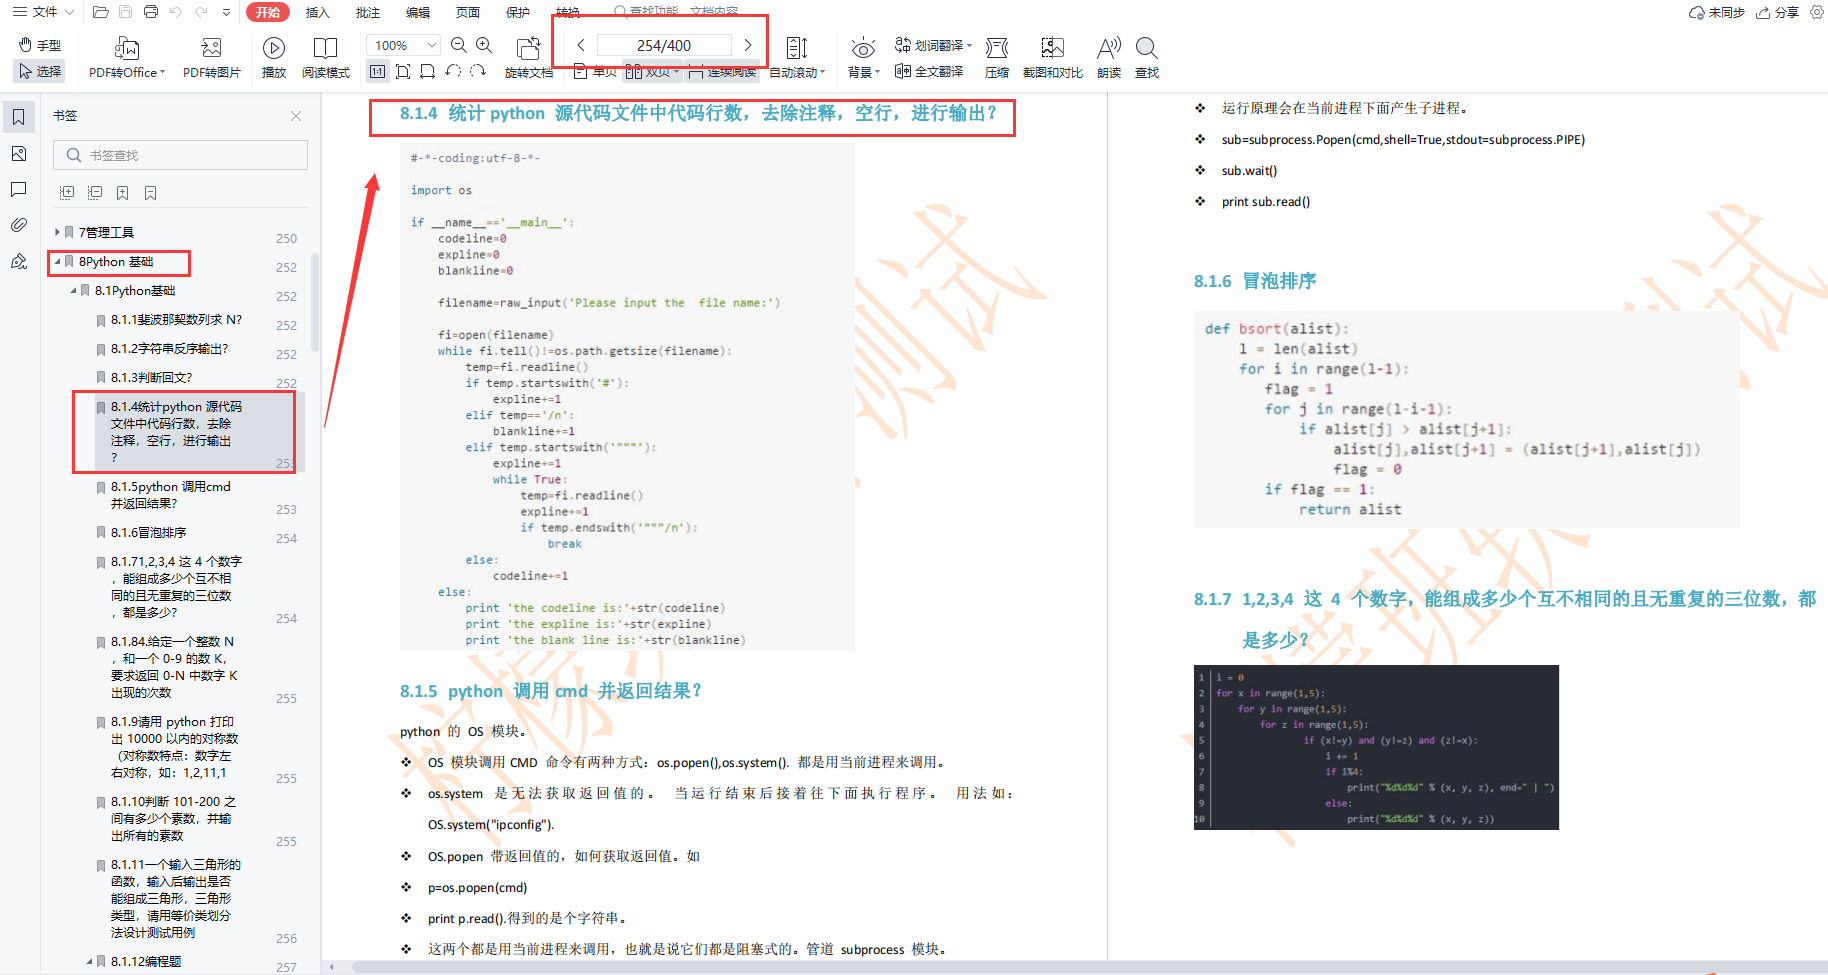This screenshot has width=1828, height=975.
Task: Open the 文件 file menu
Action: (43, 12)
